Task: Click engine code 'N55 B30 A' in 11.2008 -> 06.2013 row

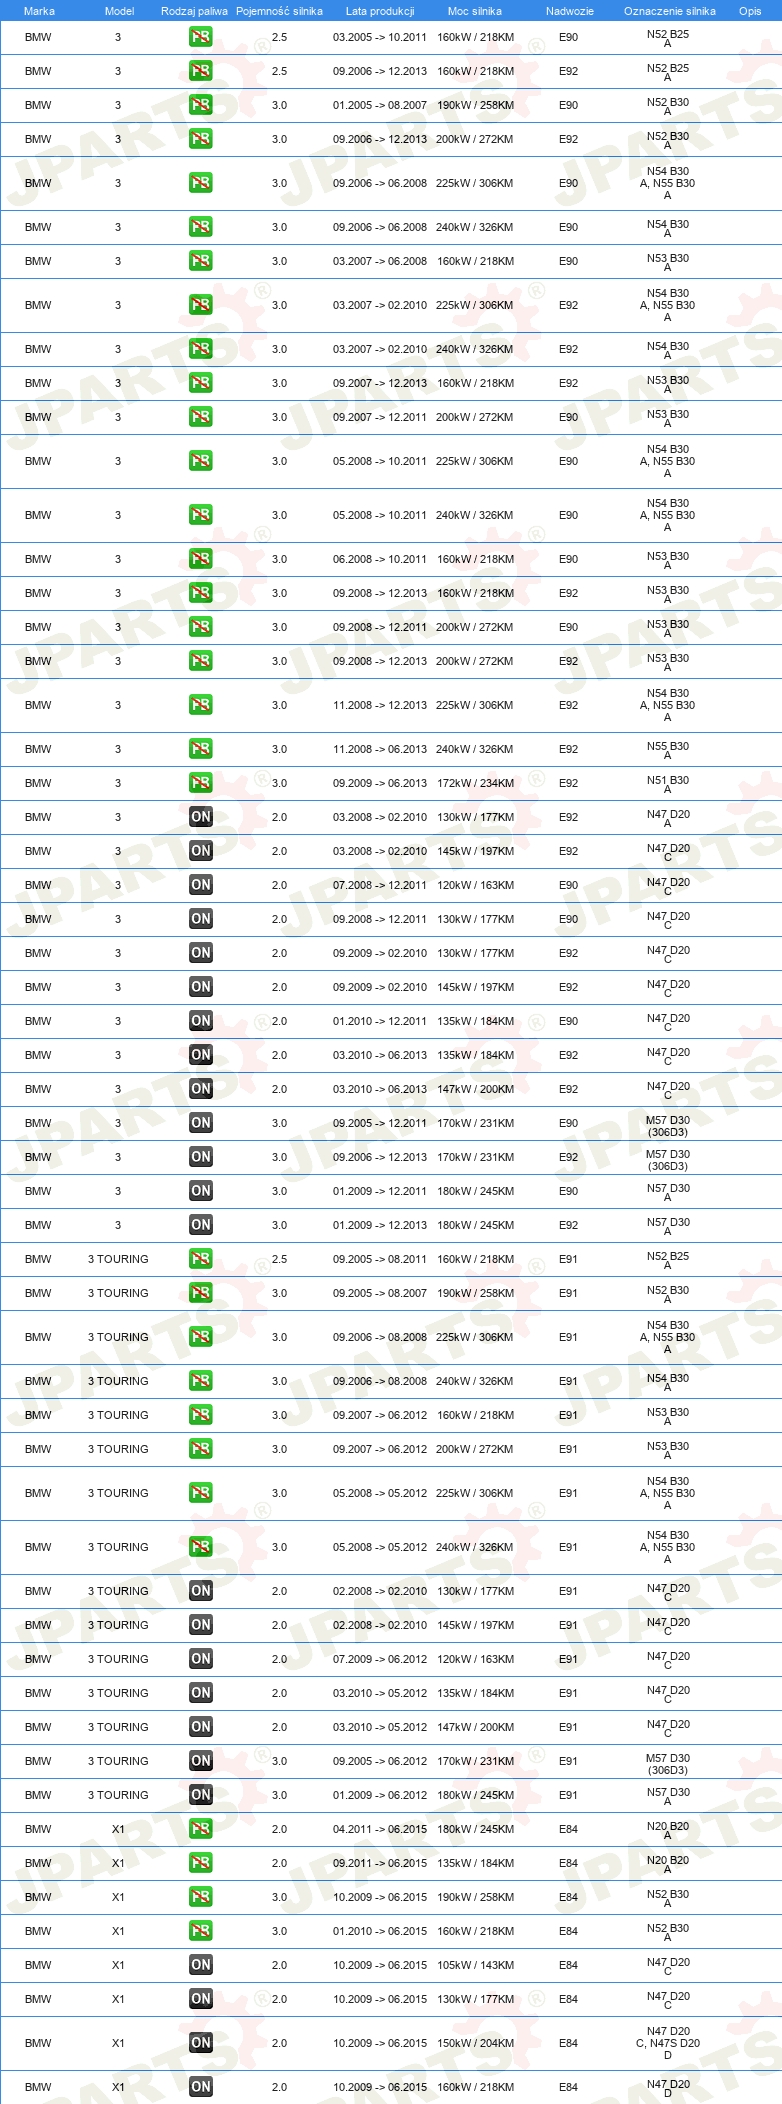Action: (668, 750)
